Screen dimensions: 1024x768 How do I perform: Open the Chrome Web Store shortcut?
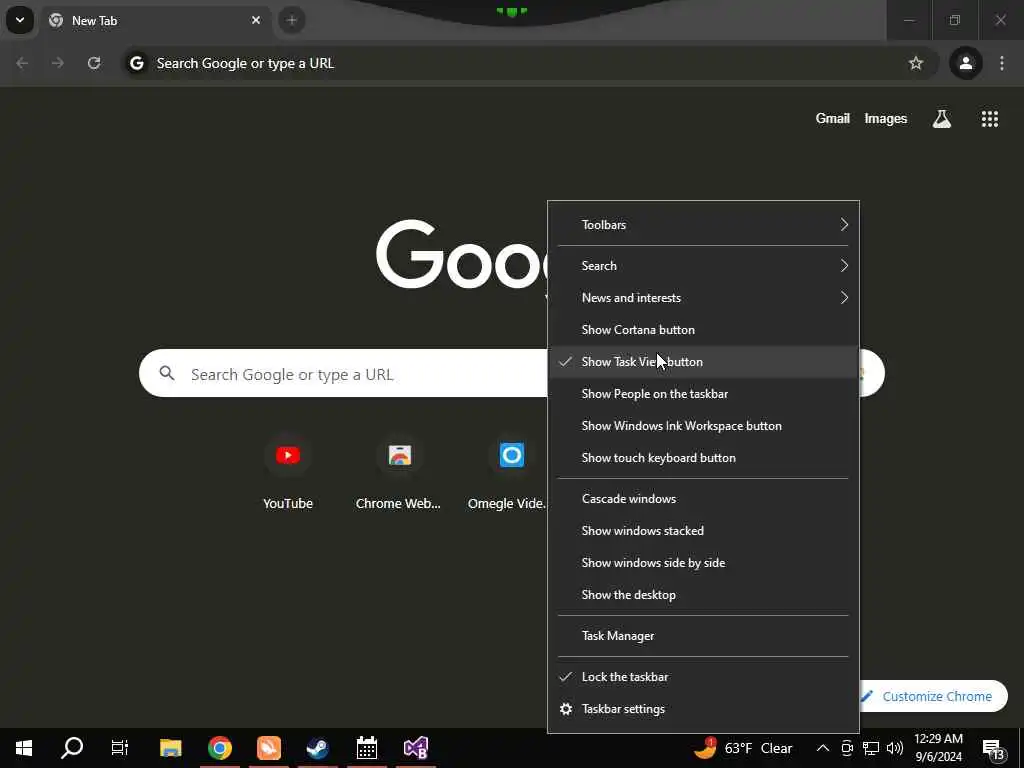[x=399, y=473]
